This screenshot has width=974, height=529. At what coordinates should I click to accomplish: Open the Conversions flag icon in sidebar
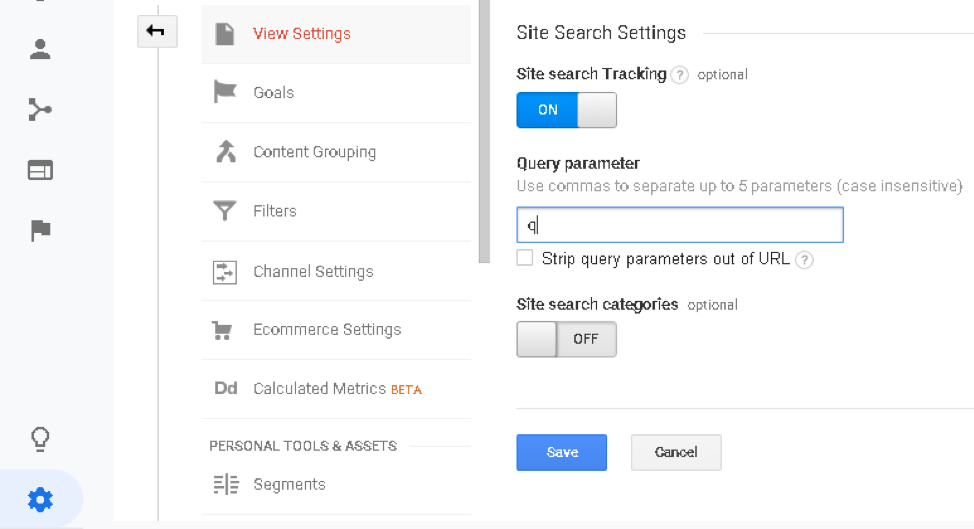(x=40, y=230)
